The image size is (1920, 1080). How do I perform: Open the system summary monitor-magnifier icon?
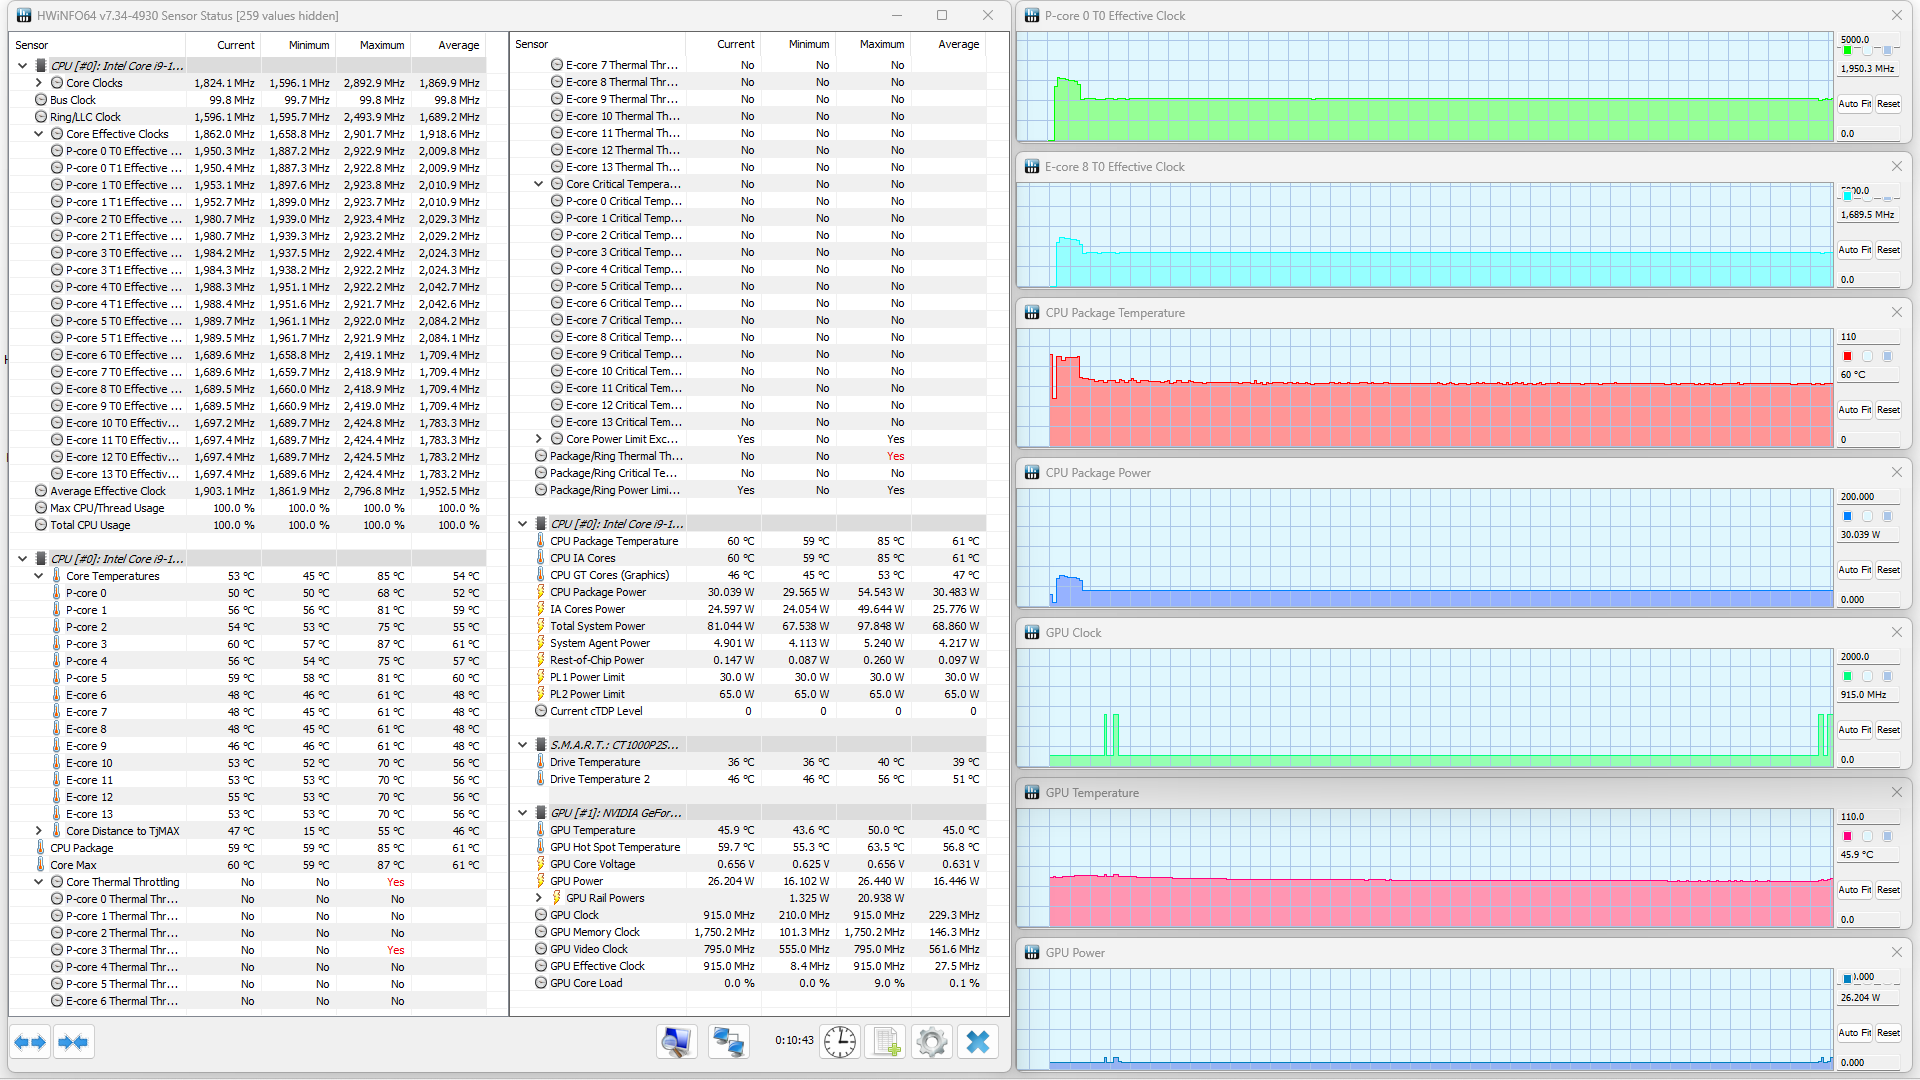(677, 1042)
